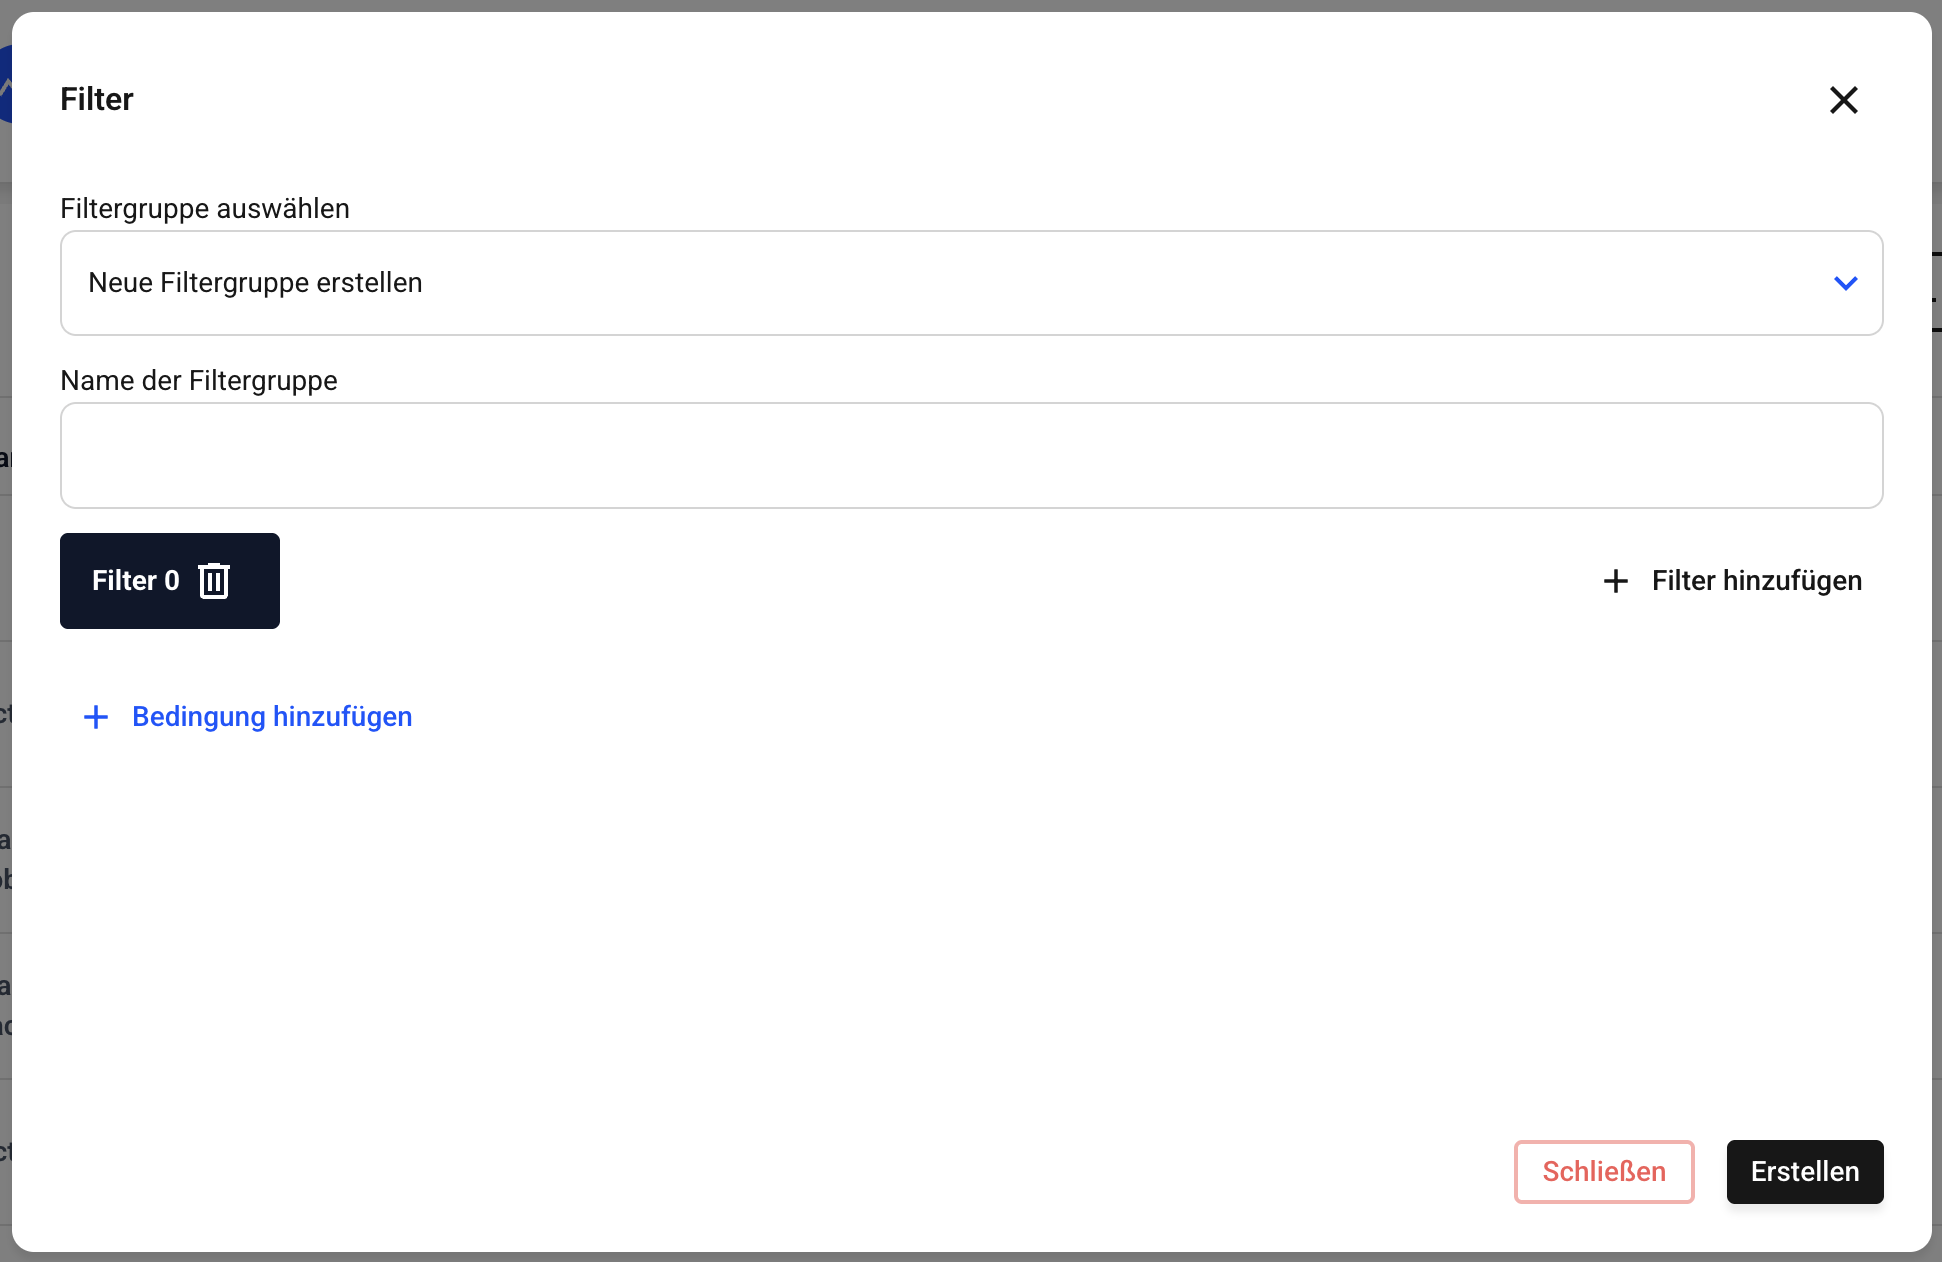Image resolution: width=1942 pixels, height=1262 pixels.
Task: Click the "Filtergruppe auswählen" label
Action: pos(205,209)
